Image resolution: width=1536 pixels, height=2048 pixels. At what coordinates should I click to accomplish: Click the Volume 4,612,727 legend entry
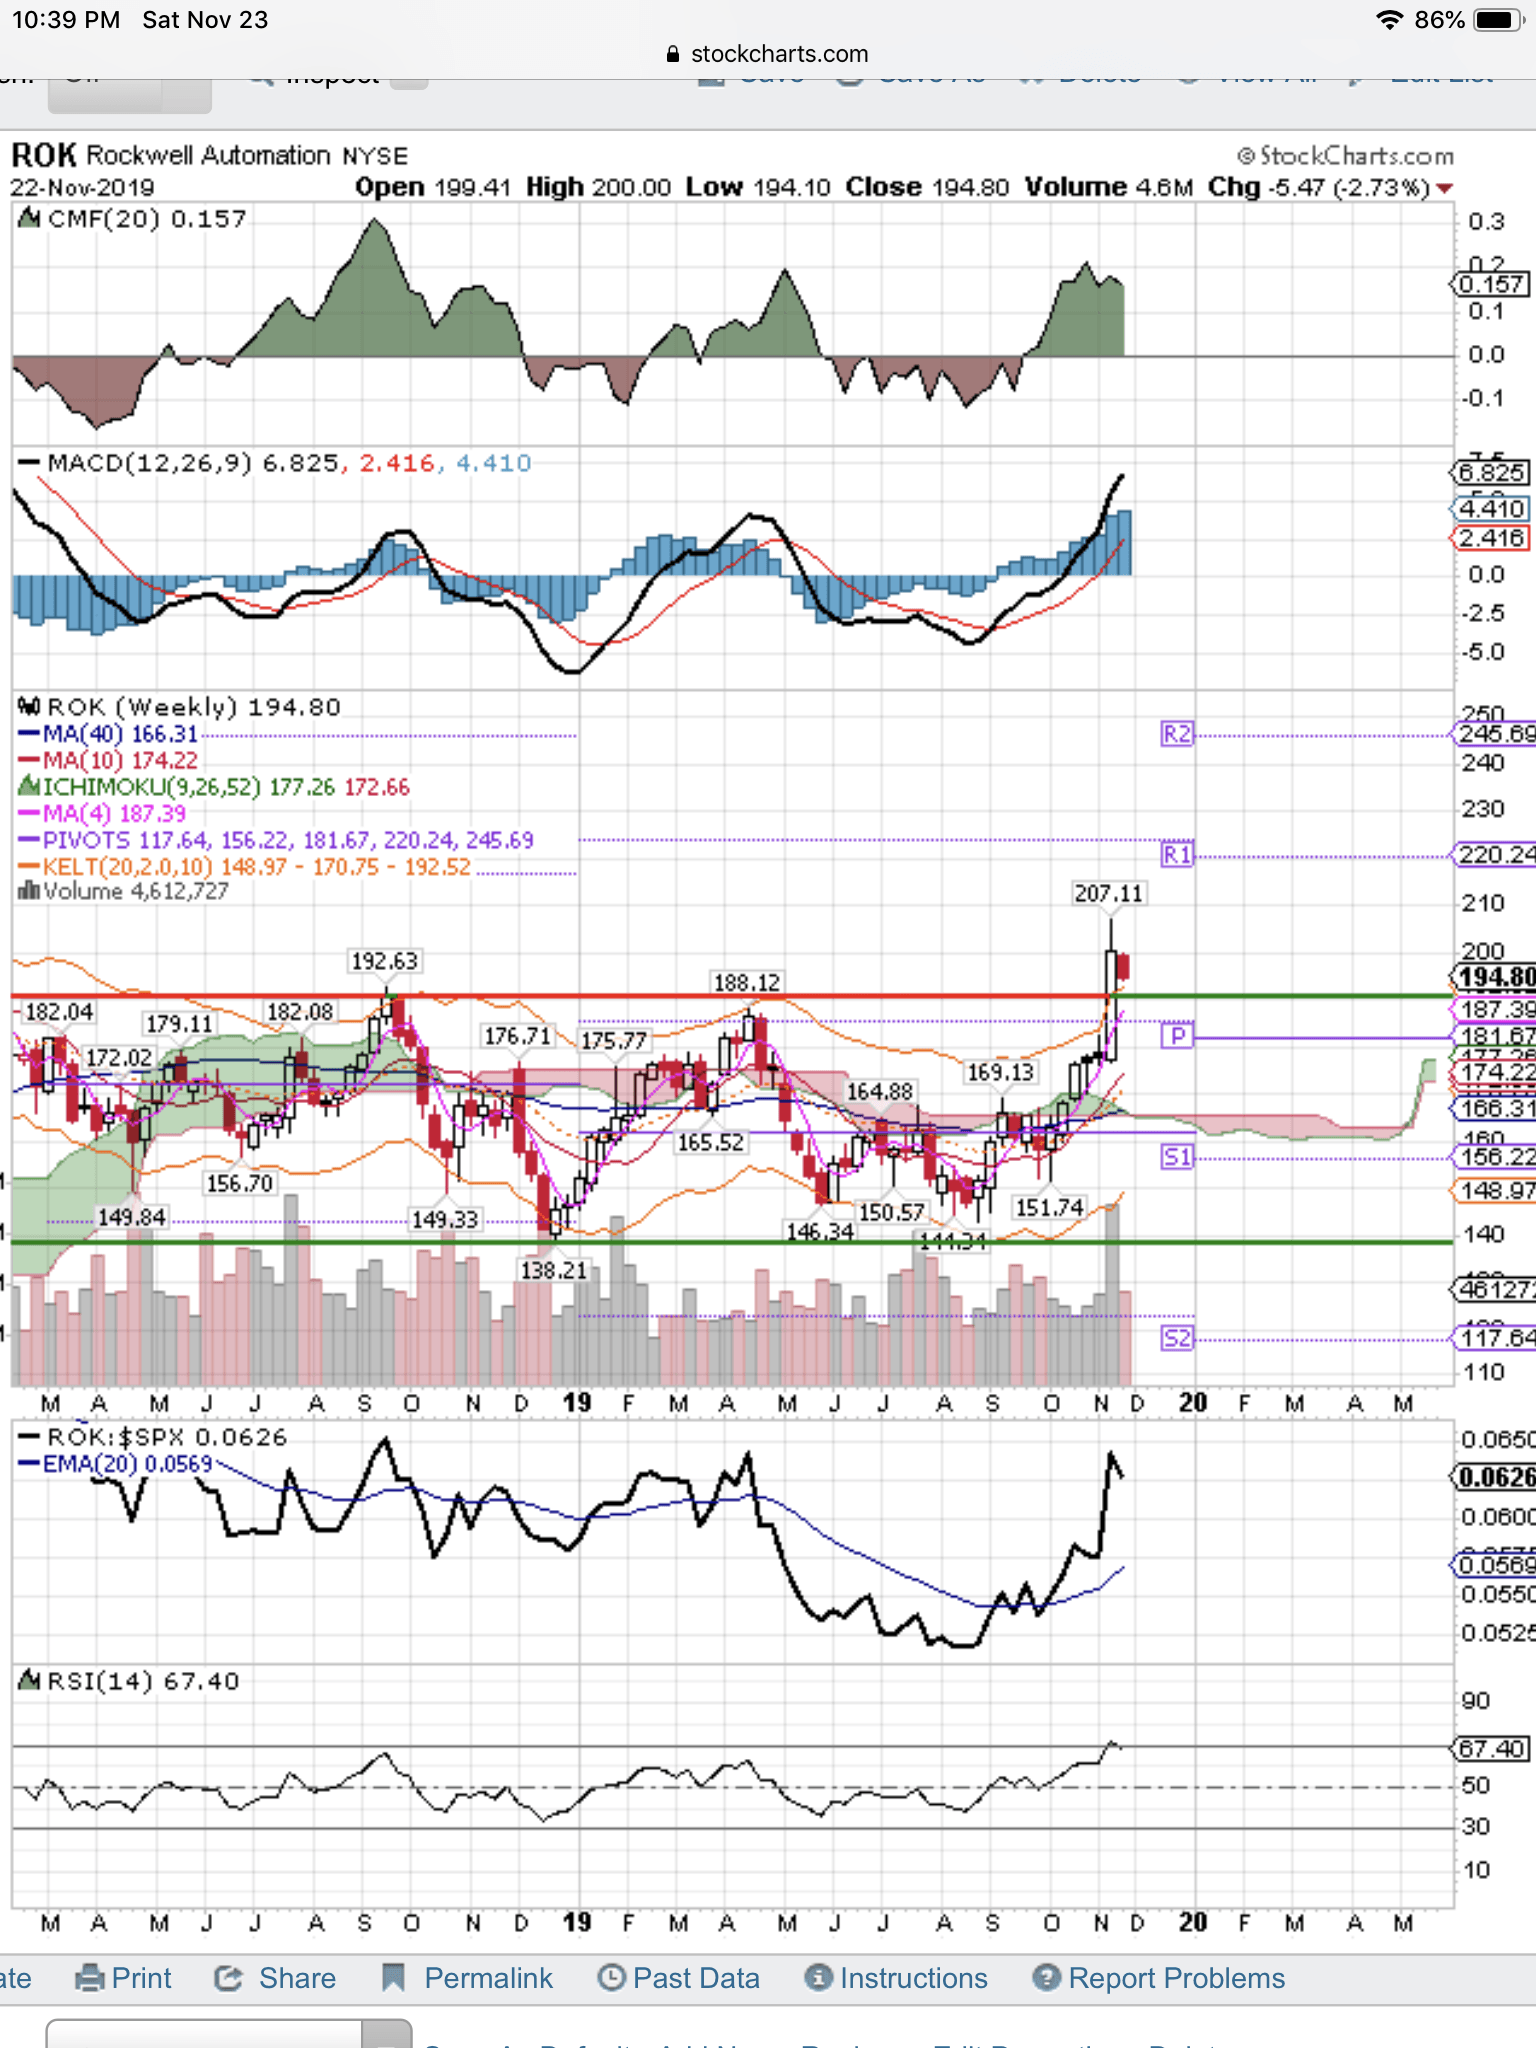123,891
